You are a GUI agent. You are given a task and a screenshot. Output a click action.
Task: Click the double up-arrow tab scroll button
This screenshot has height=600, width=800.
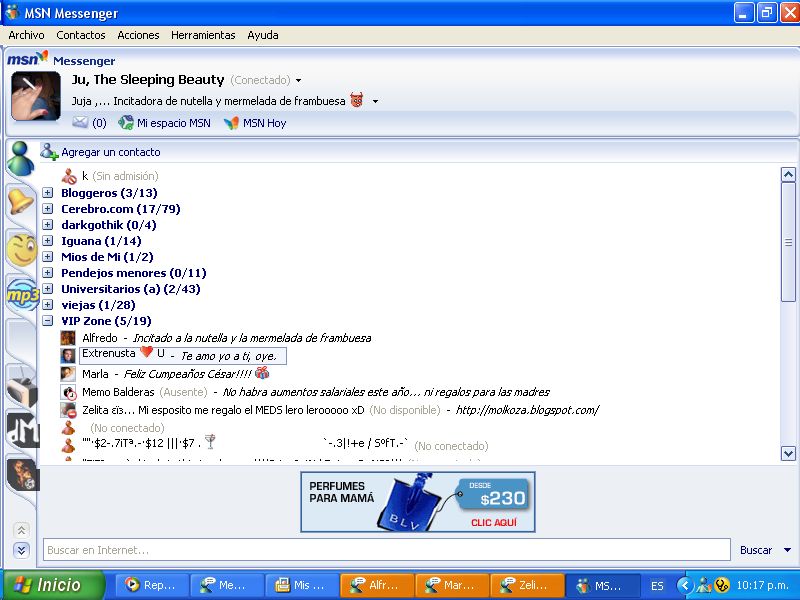pos(21,530)
